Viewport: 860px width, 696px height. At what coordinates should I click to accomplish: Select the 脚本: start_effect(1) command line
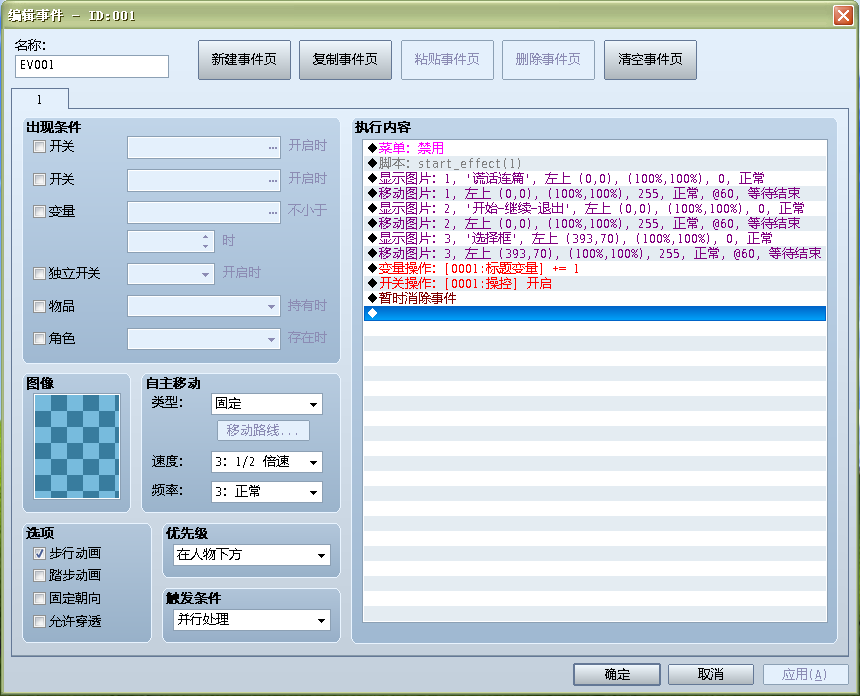(x=595, y=163)
